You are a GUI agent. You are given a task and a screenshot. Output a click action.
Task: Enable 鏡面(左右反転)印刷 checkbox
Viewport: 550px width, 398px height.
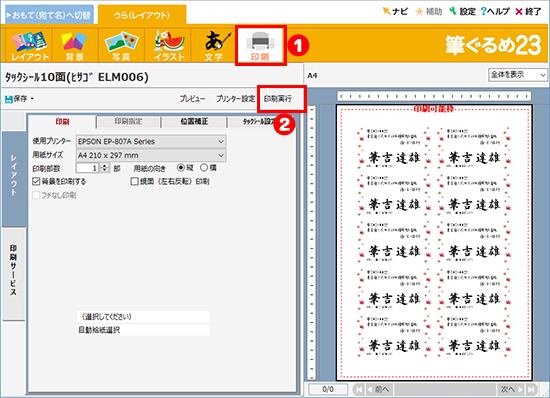[x=134, y=181]
